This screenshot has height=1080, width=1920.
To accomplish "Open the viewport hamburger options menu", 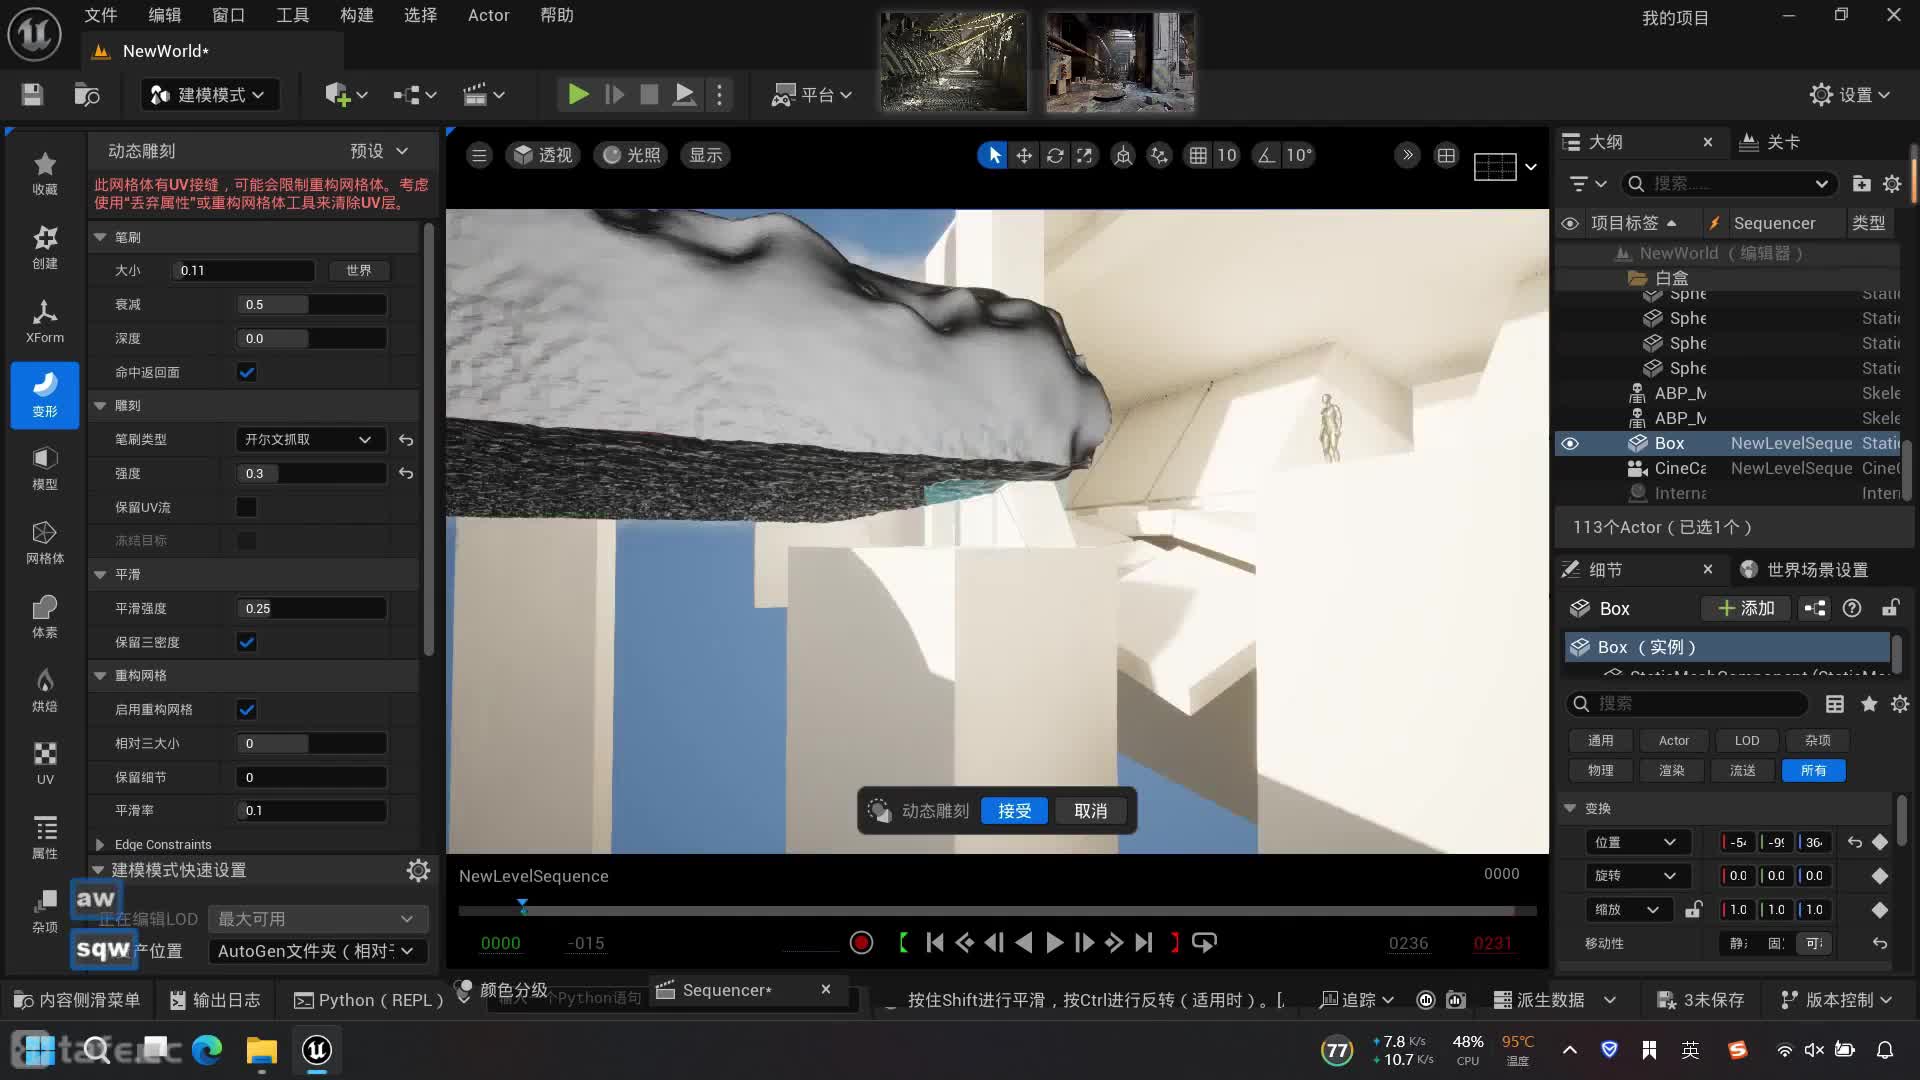I will point(479,155).
